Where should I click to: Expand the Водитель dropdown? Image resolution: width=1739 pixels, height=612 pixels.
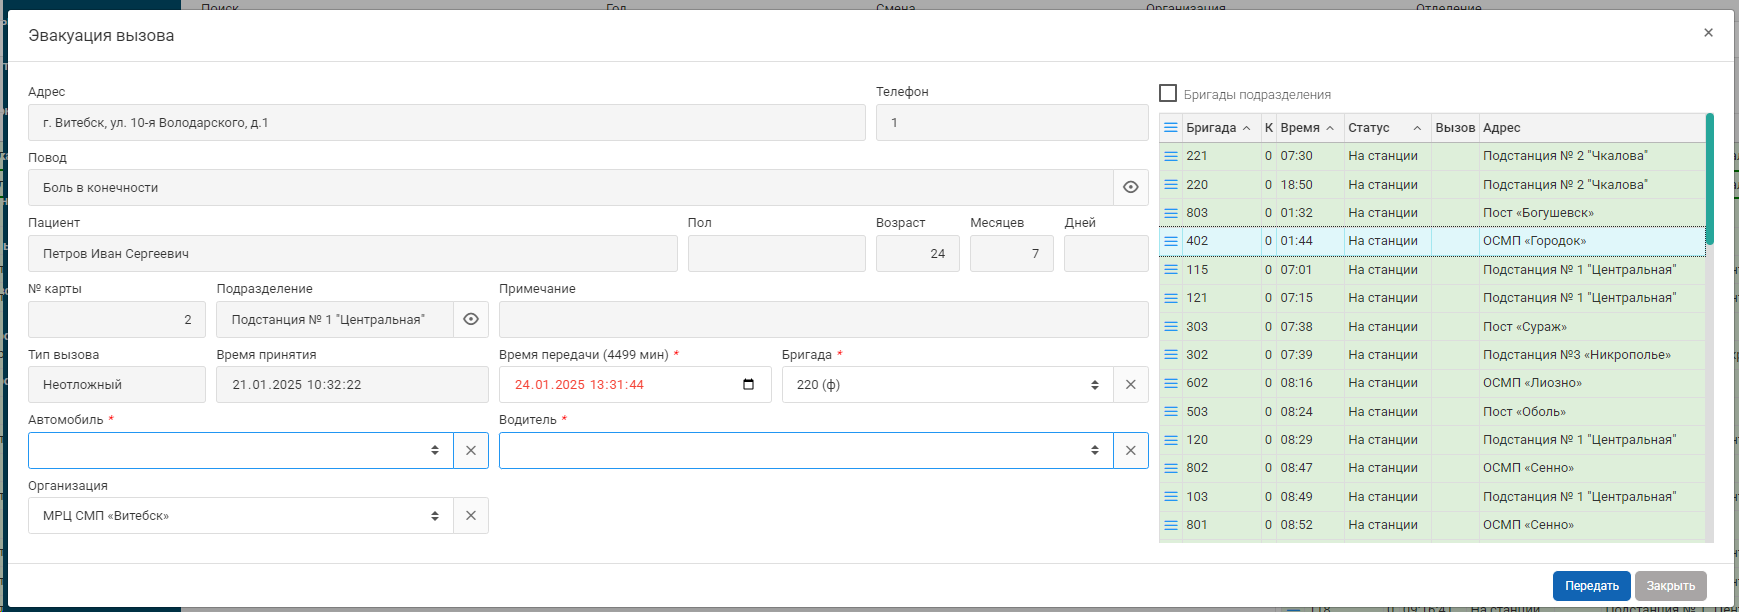pyautogui.click(x=1095, y=451)
